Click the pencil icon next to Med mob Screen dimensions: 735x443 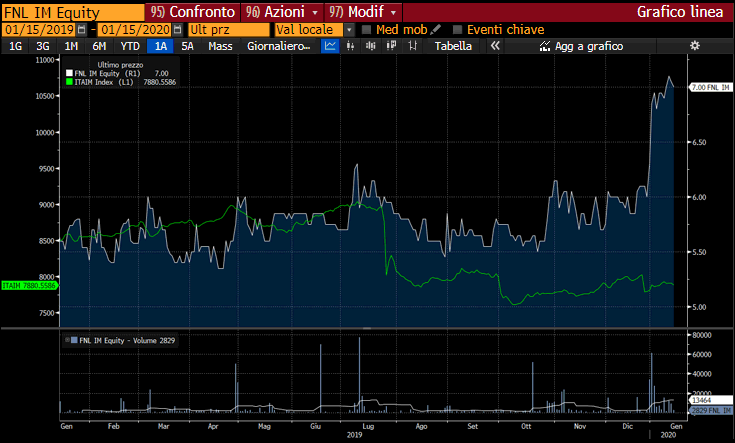(435, 30)
